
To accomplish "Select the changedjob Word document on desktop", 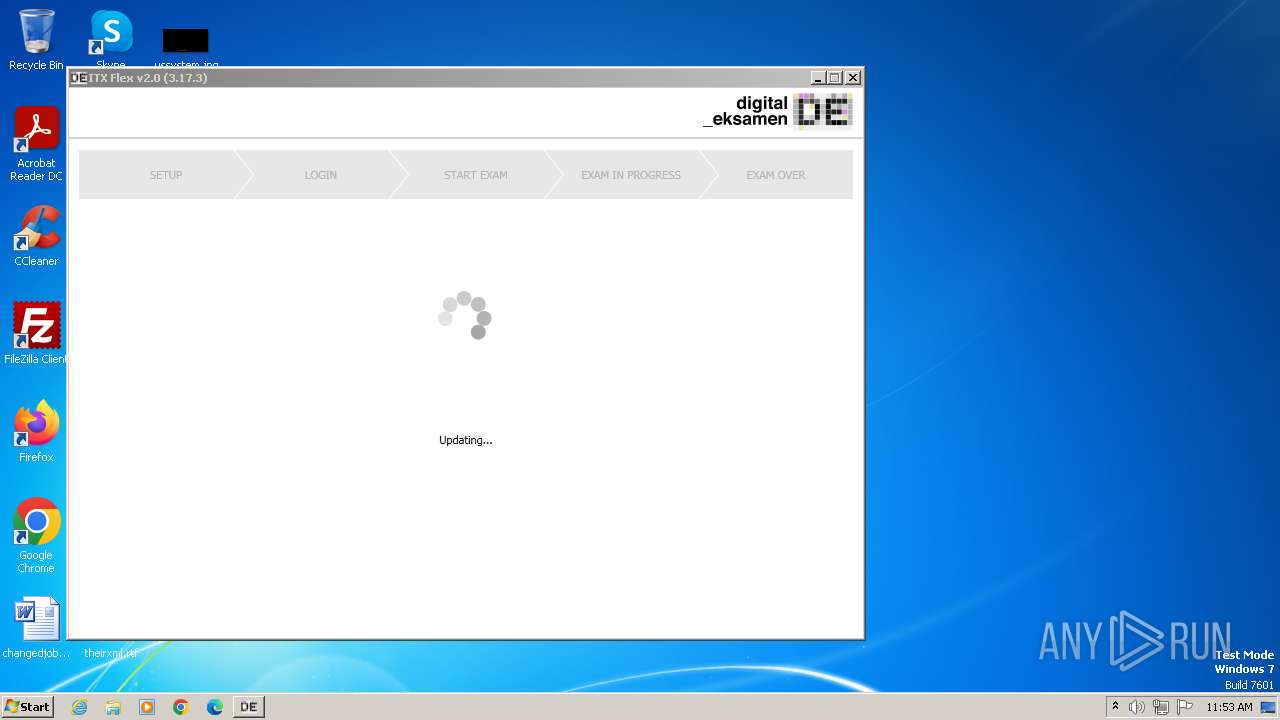I will (36, 629).
